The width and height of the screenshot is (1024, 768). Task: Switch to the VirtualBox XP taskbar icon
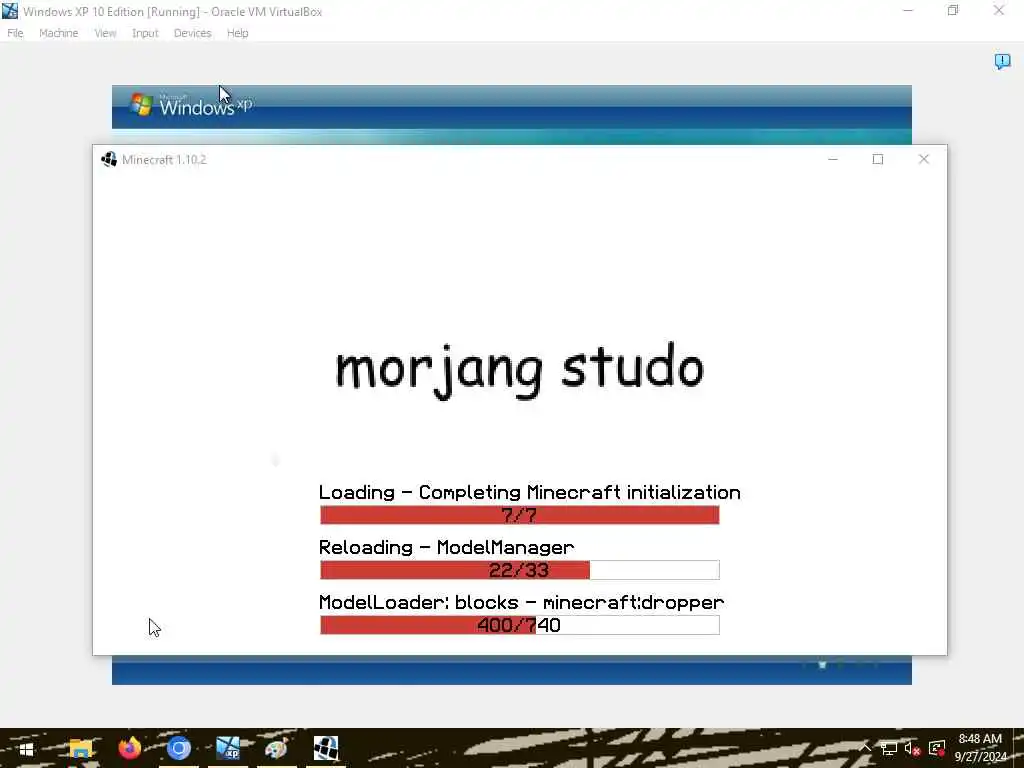(228, 748)
